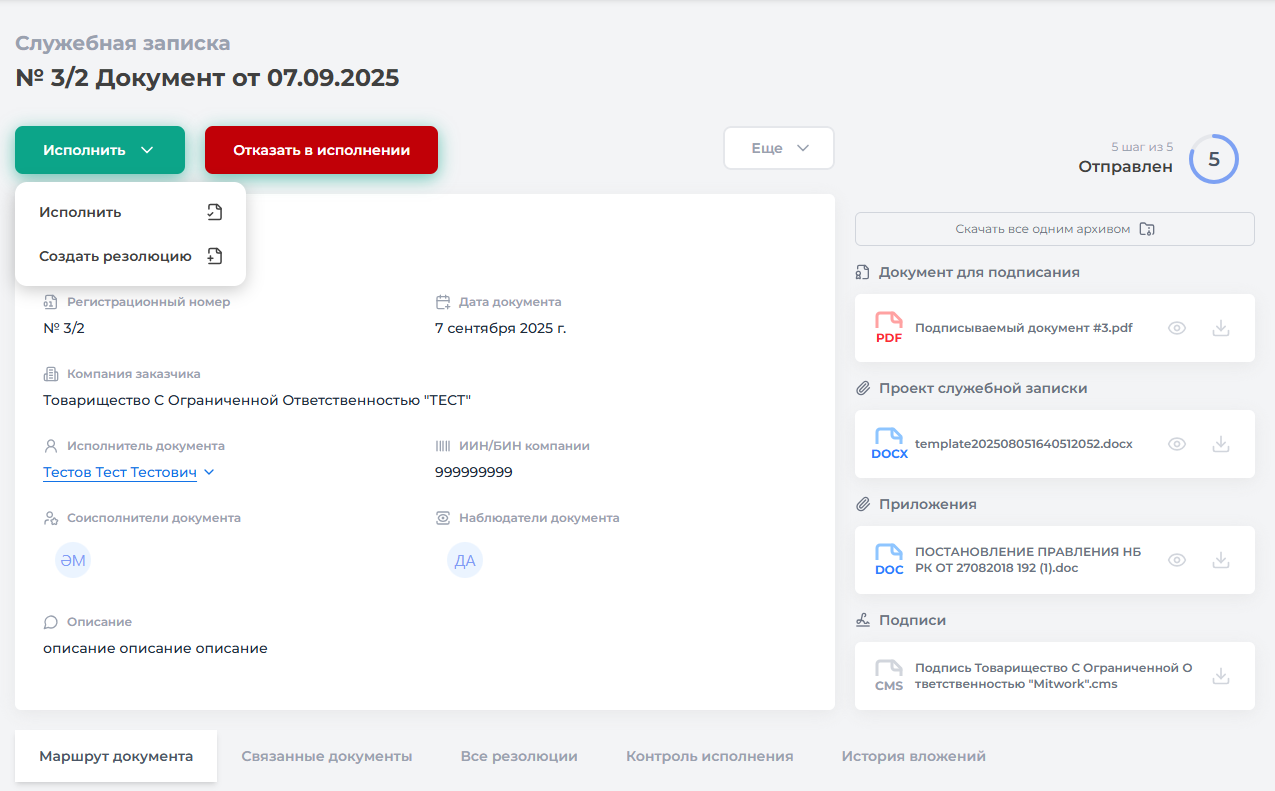Click the red Отказать в исполнении button
1275x791 pixels.
tap(321, 150)
